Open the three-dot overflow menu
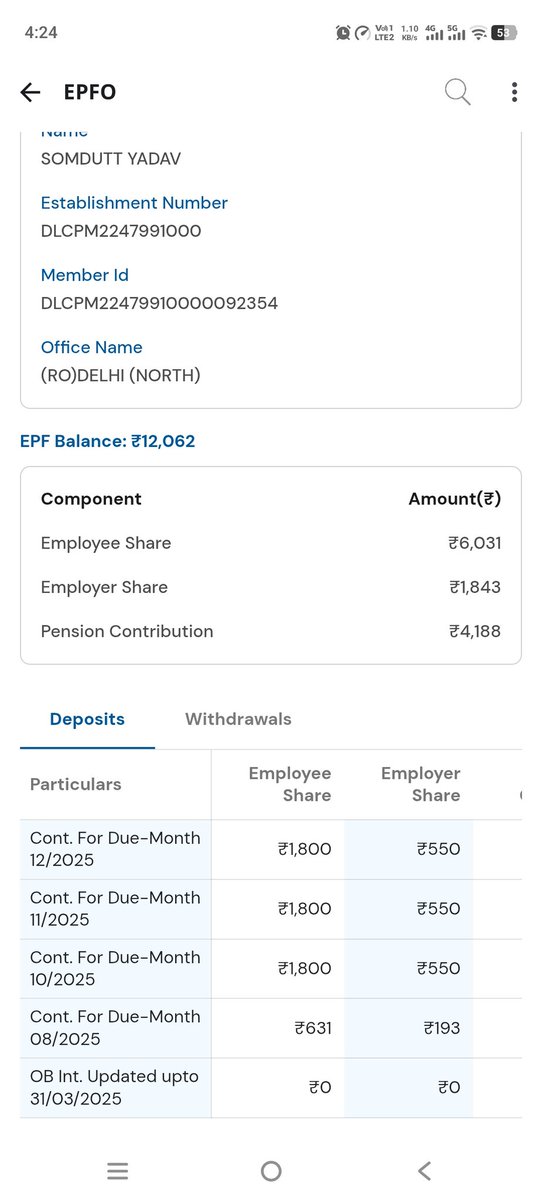 (514, 93)
